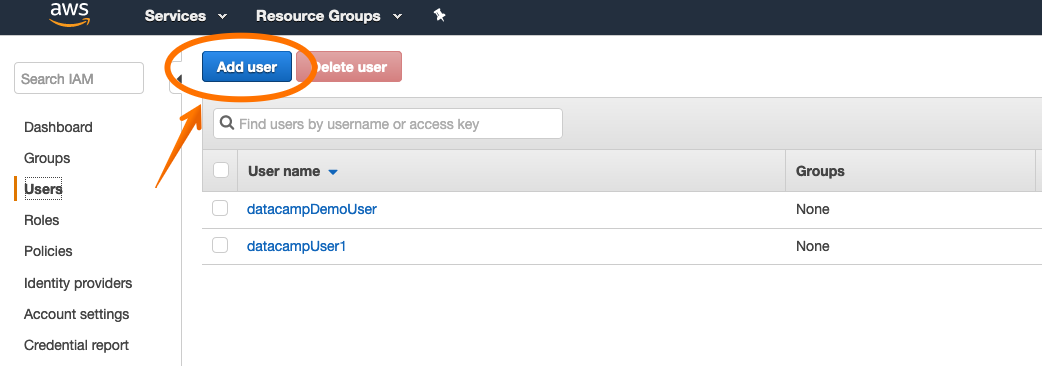
Task: Sort by User name using the blue arrow
Action: pyautogui.click(x=333, y=172)
